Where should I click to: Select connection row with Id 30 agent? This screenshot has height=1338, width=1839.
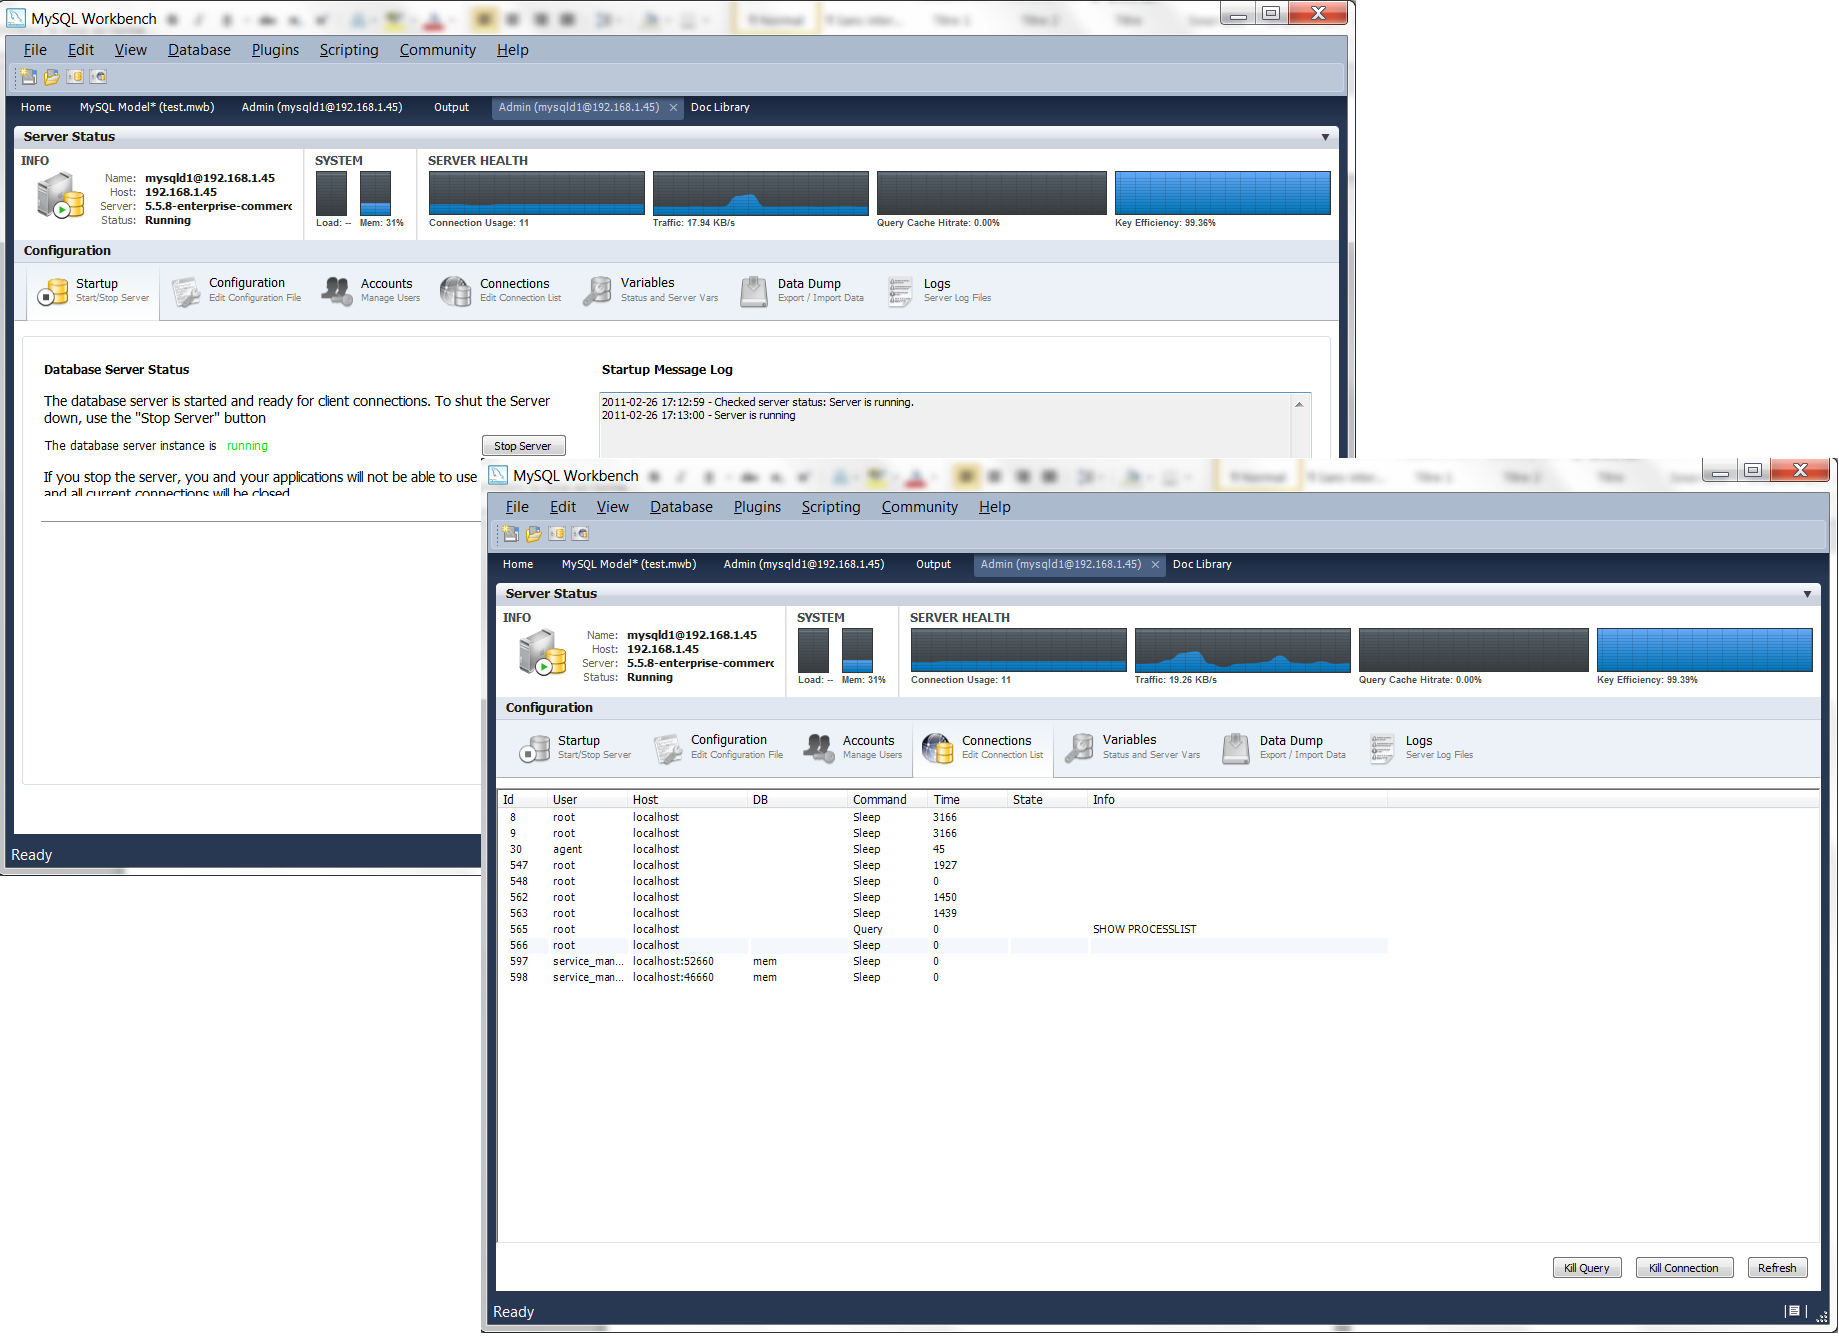[945, 850]
